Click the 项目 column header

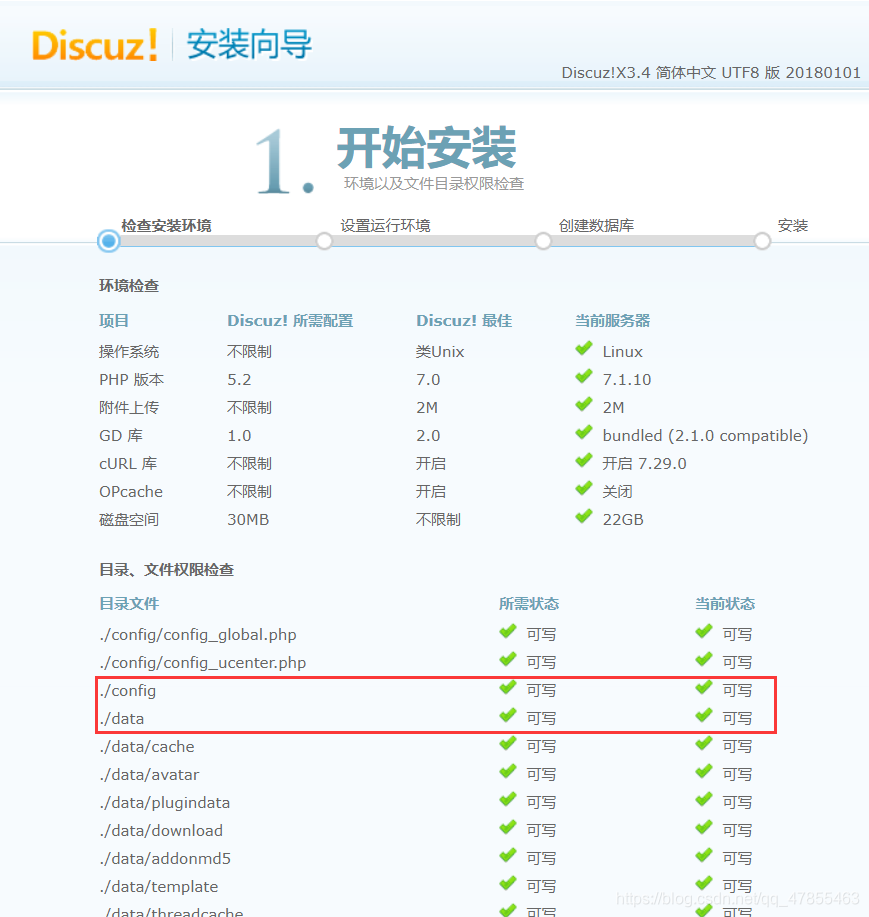click(x=114, y=320)
